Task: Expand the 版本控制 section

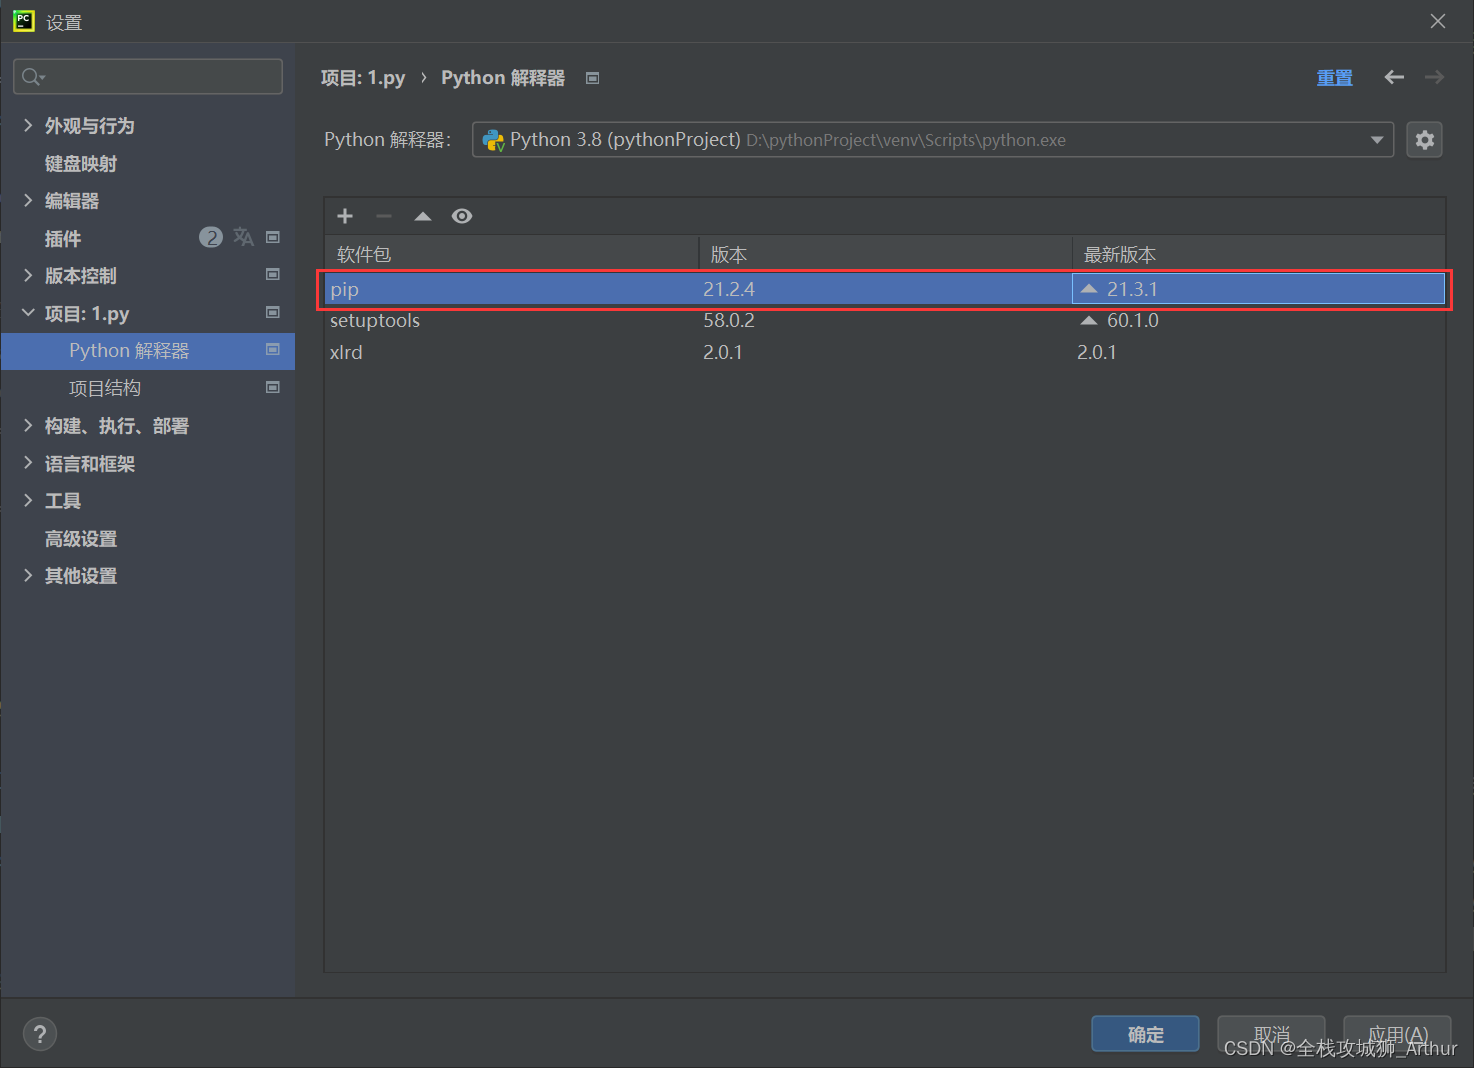Action: (x=28, y=275)
